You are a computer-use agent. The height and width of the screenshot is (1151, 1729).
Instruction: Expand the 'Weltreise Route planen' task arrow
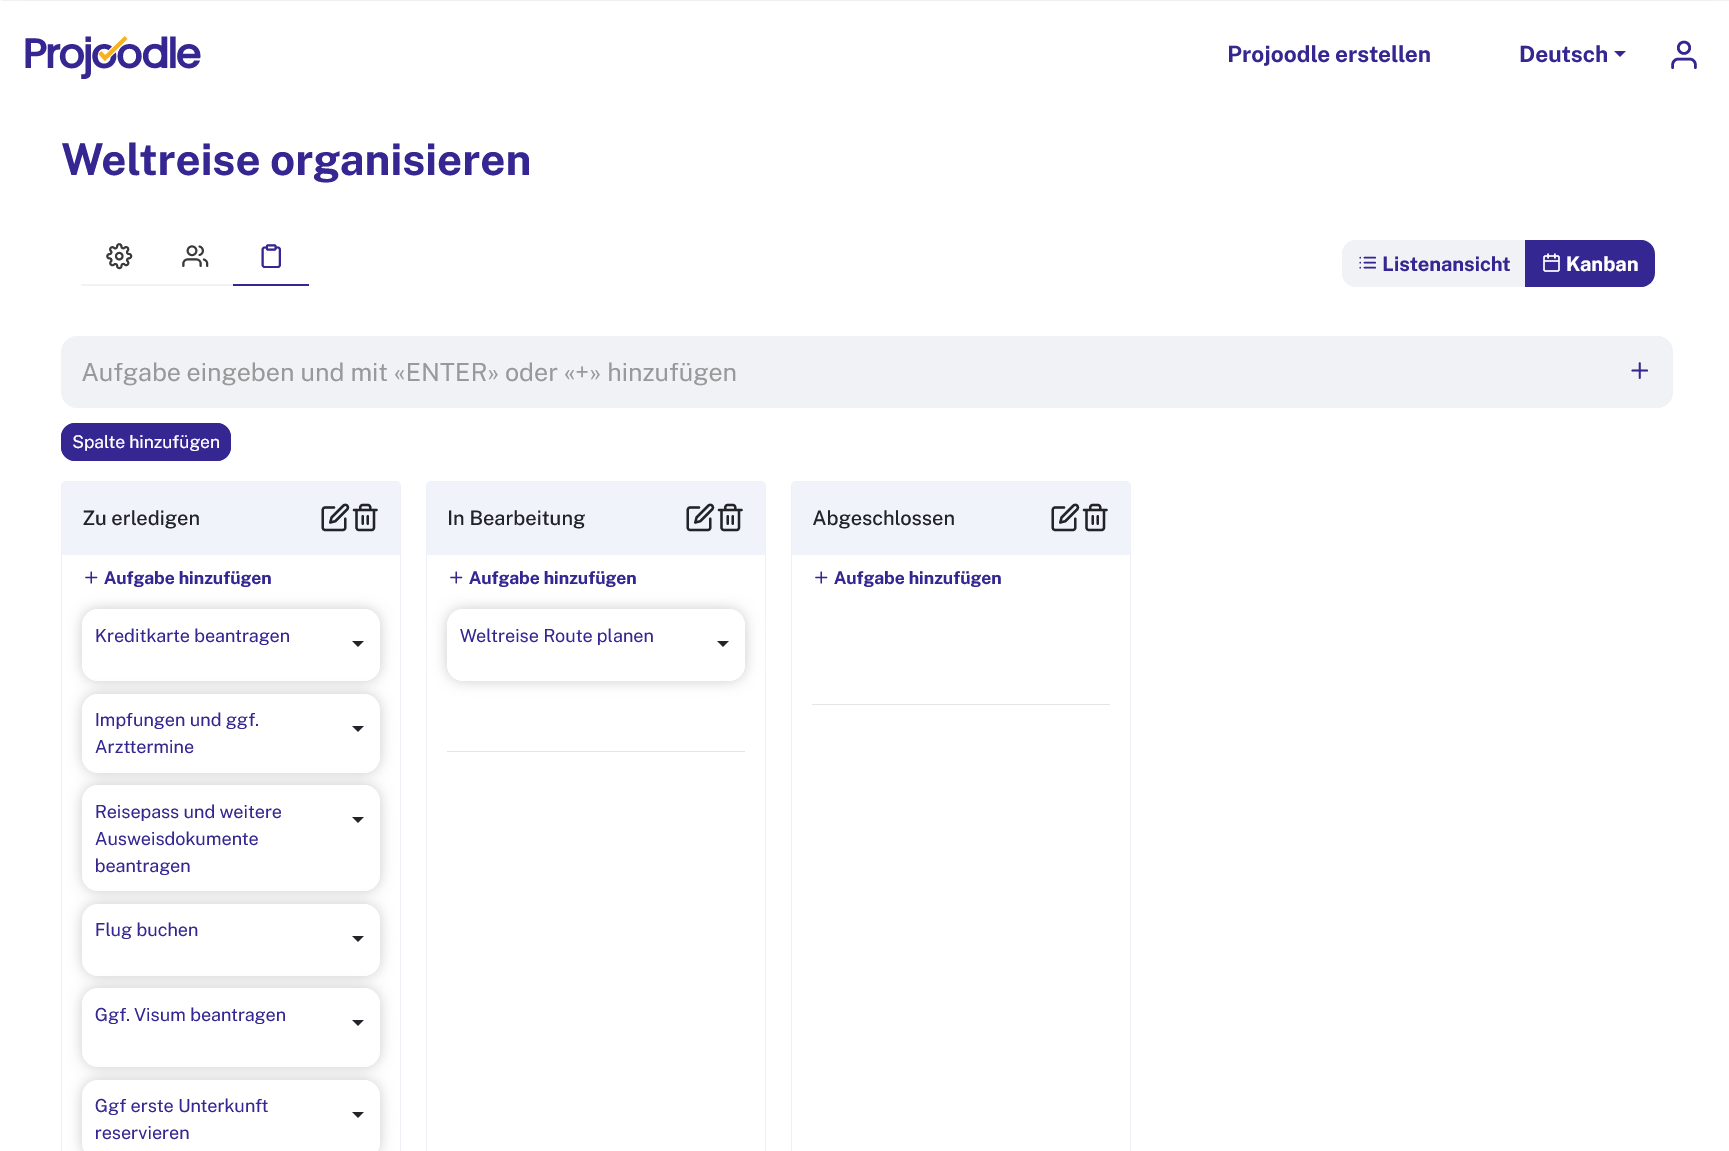click(722, 644)
